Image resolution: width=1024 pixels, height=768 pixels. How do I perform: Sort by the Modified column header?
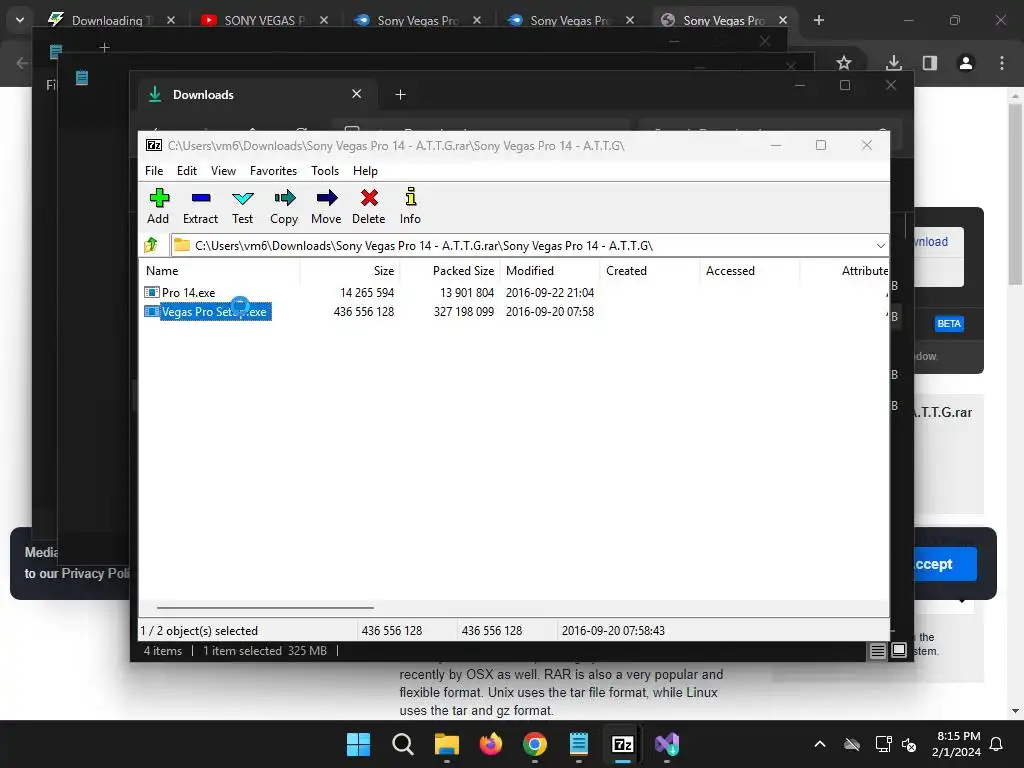[x=530, y=270]
